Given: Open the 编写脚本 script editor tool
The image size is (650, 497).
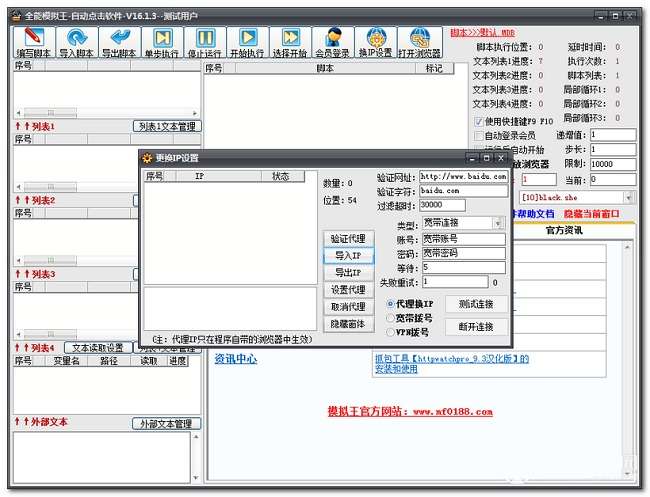Looking at the screenshot, I should pos(34,42).
